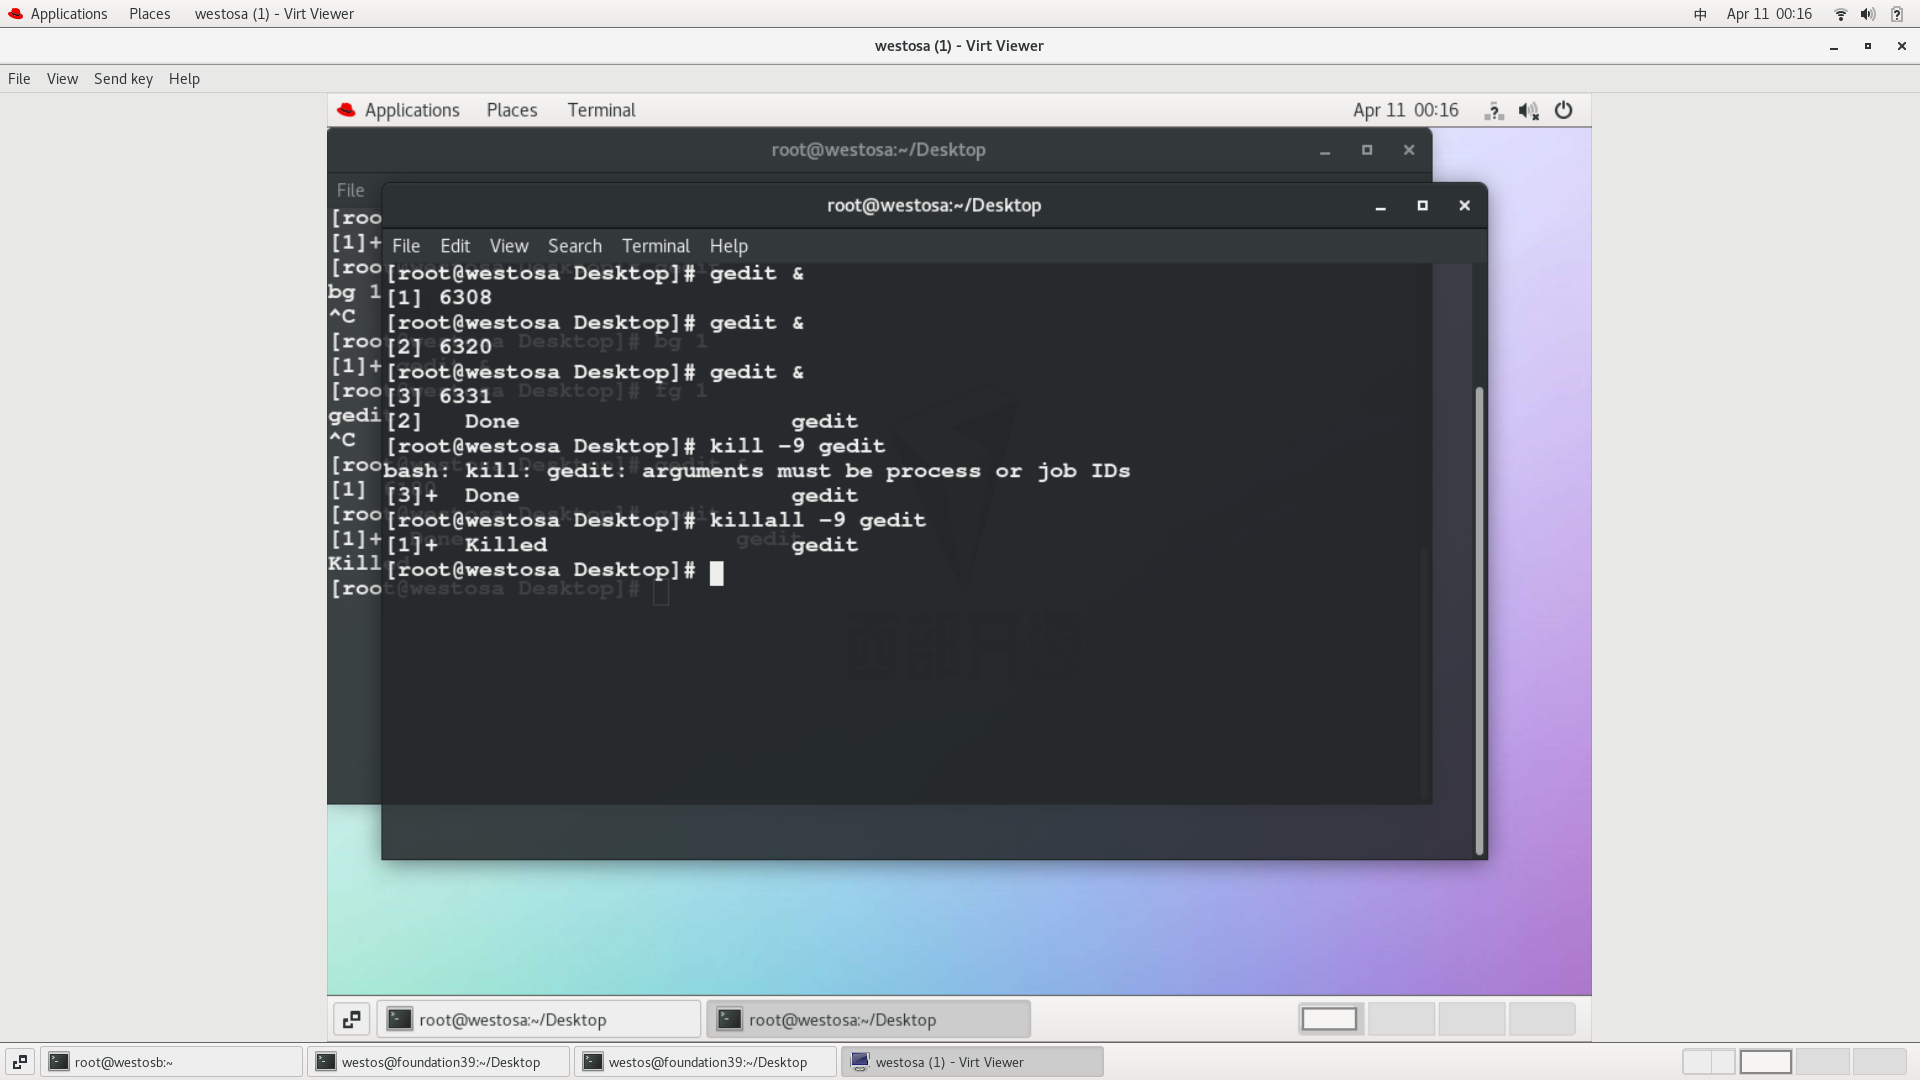Maximize the Virt Viewer window
Screen dimensions: 1920x1080
(1867, 46)
